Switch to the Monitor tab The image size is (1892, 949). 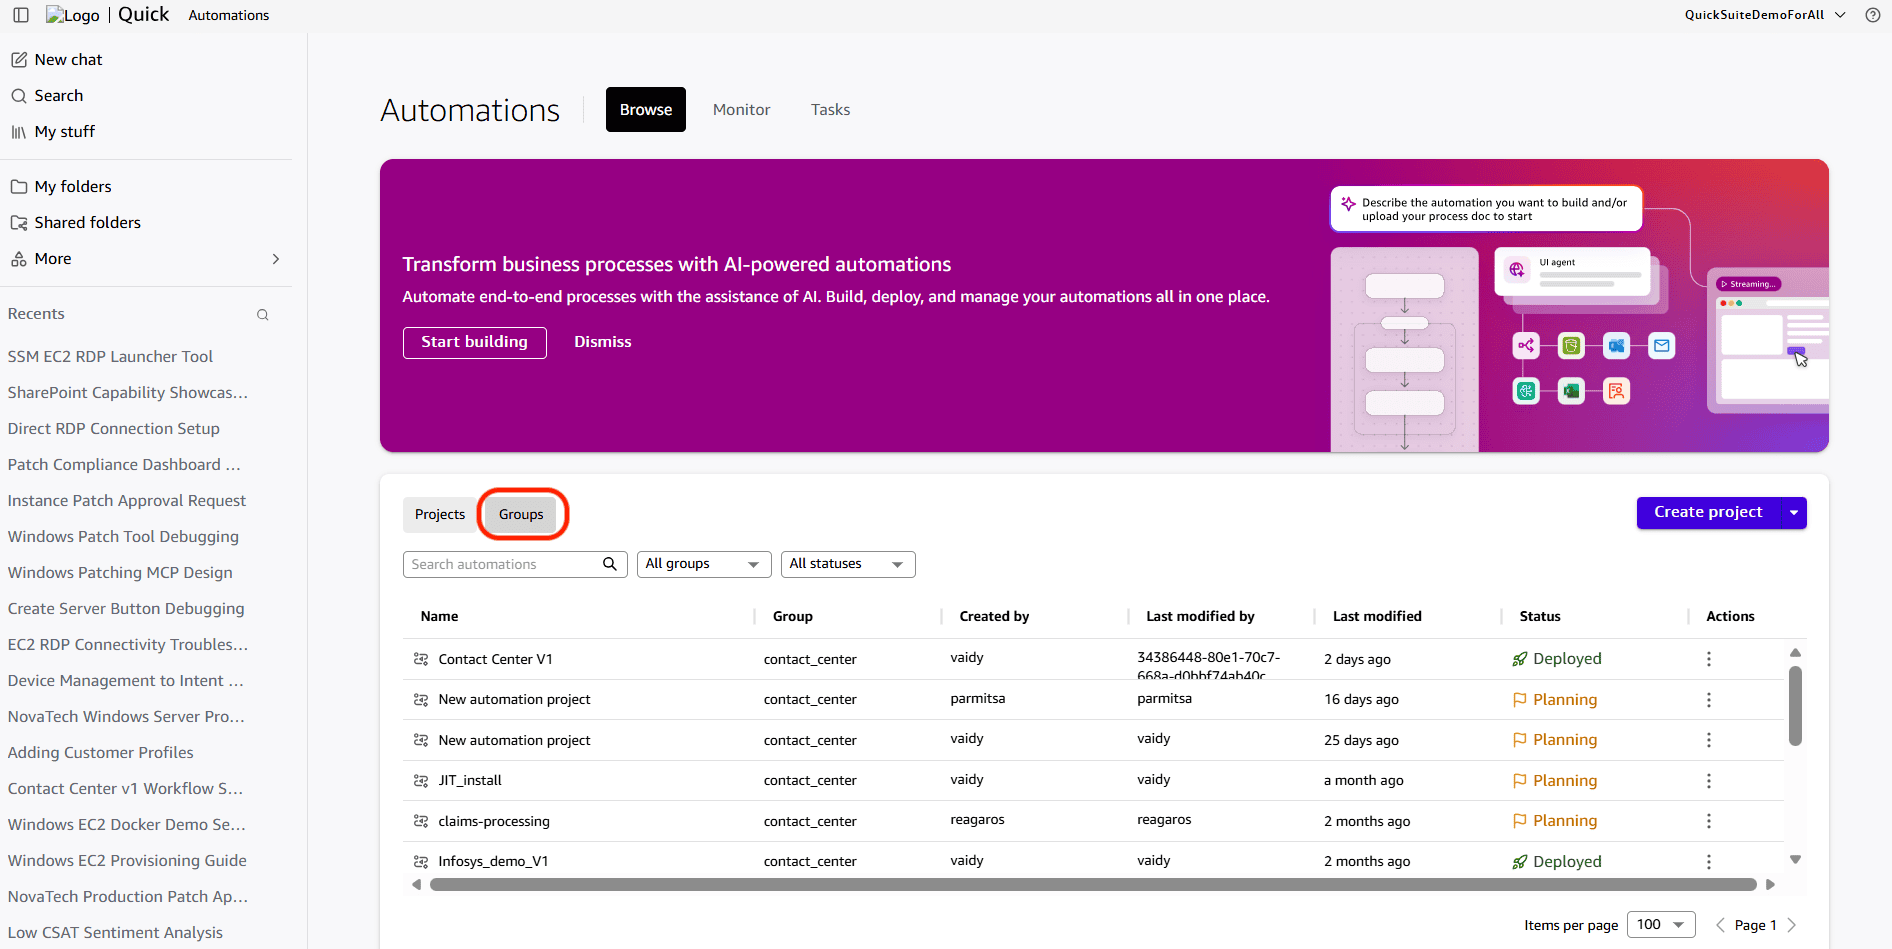pyautogui.click(x=741, y=110)
